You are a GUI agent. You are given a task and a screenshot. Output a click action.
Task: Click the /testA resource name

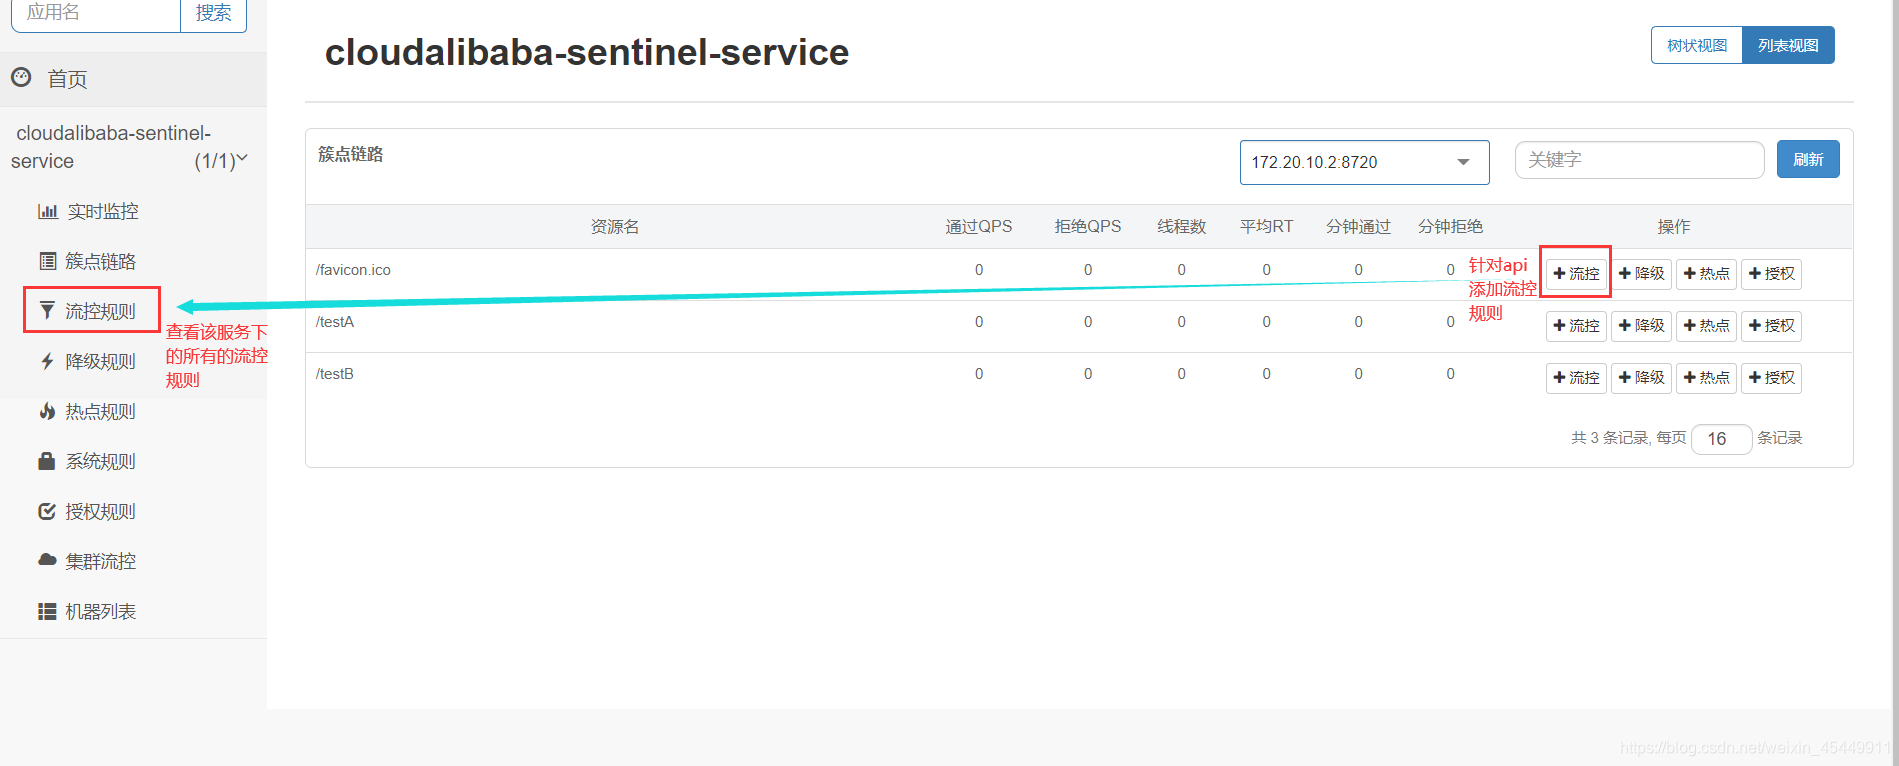[x=335, y=322]
